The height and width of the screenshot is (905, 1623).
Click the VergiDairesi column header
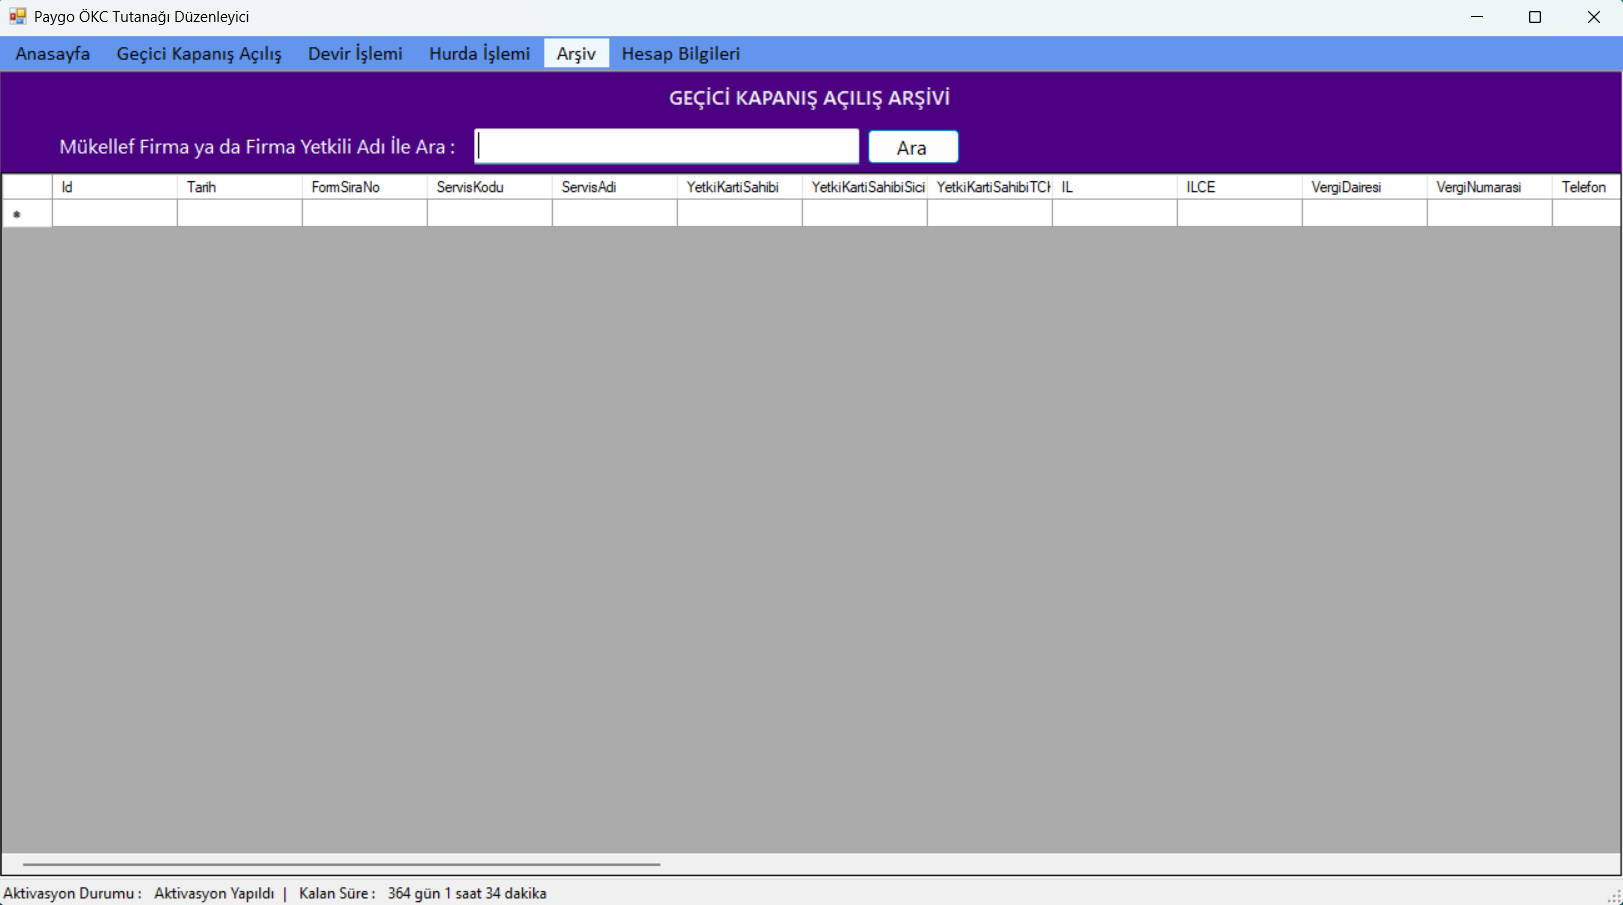coord(1365,187)
